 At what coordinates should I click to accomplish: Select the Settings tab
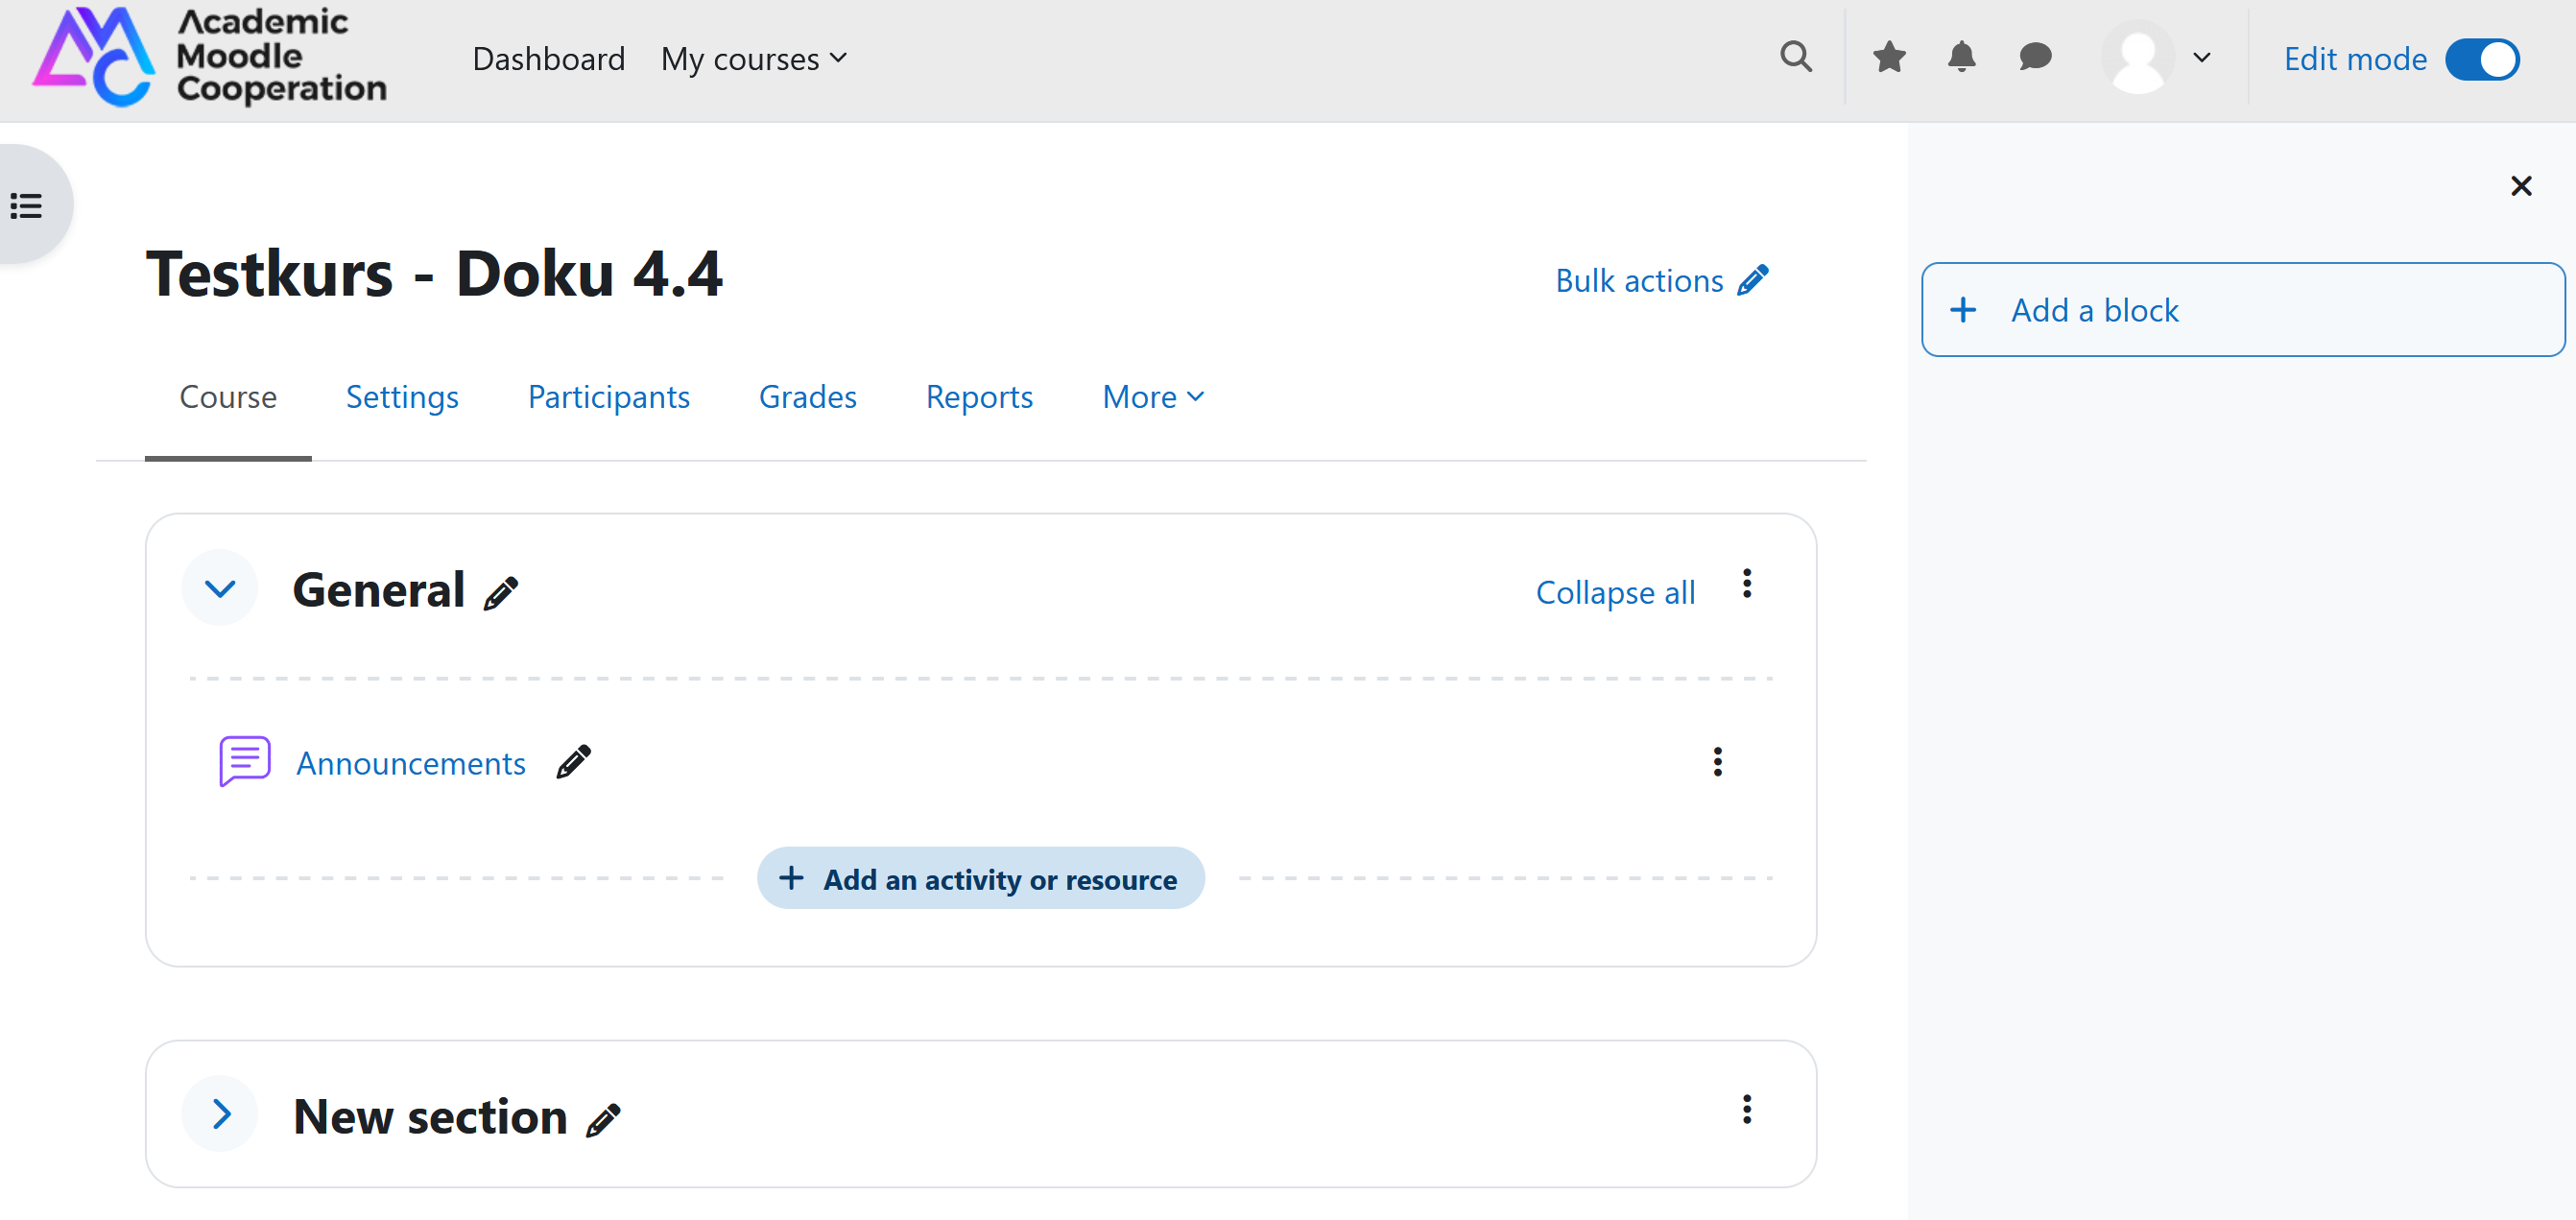point(402,395)
